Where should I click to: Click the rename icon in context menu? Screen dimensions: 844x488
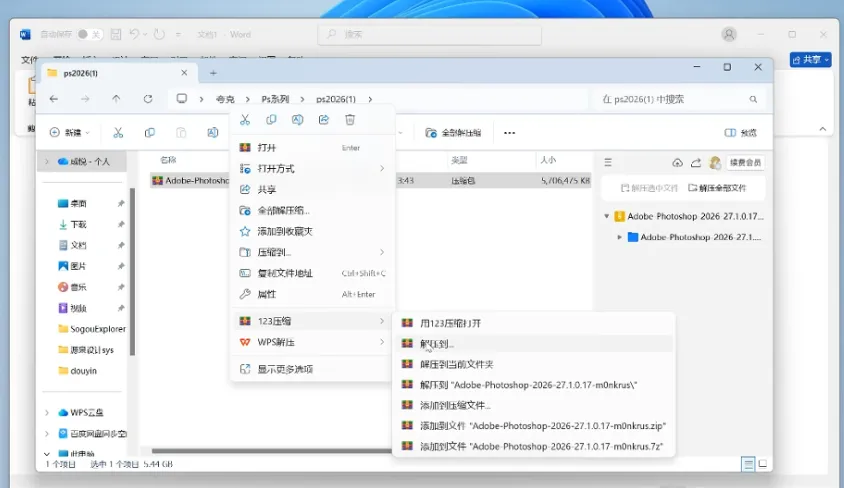pyautogui.click(x=297, y=120)
